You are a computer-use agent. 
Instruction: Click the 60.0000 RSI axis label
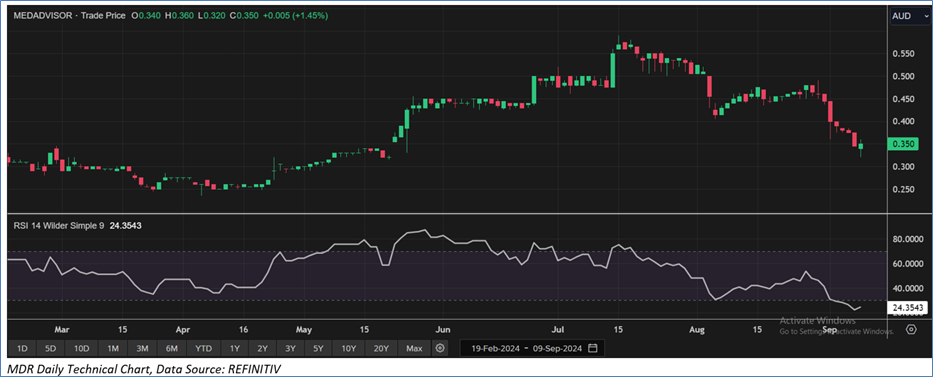[907, 264]
